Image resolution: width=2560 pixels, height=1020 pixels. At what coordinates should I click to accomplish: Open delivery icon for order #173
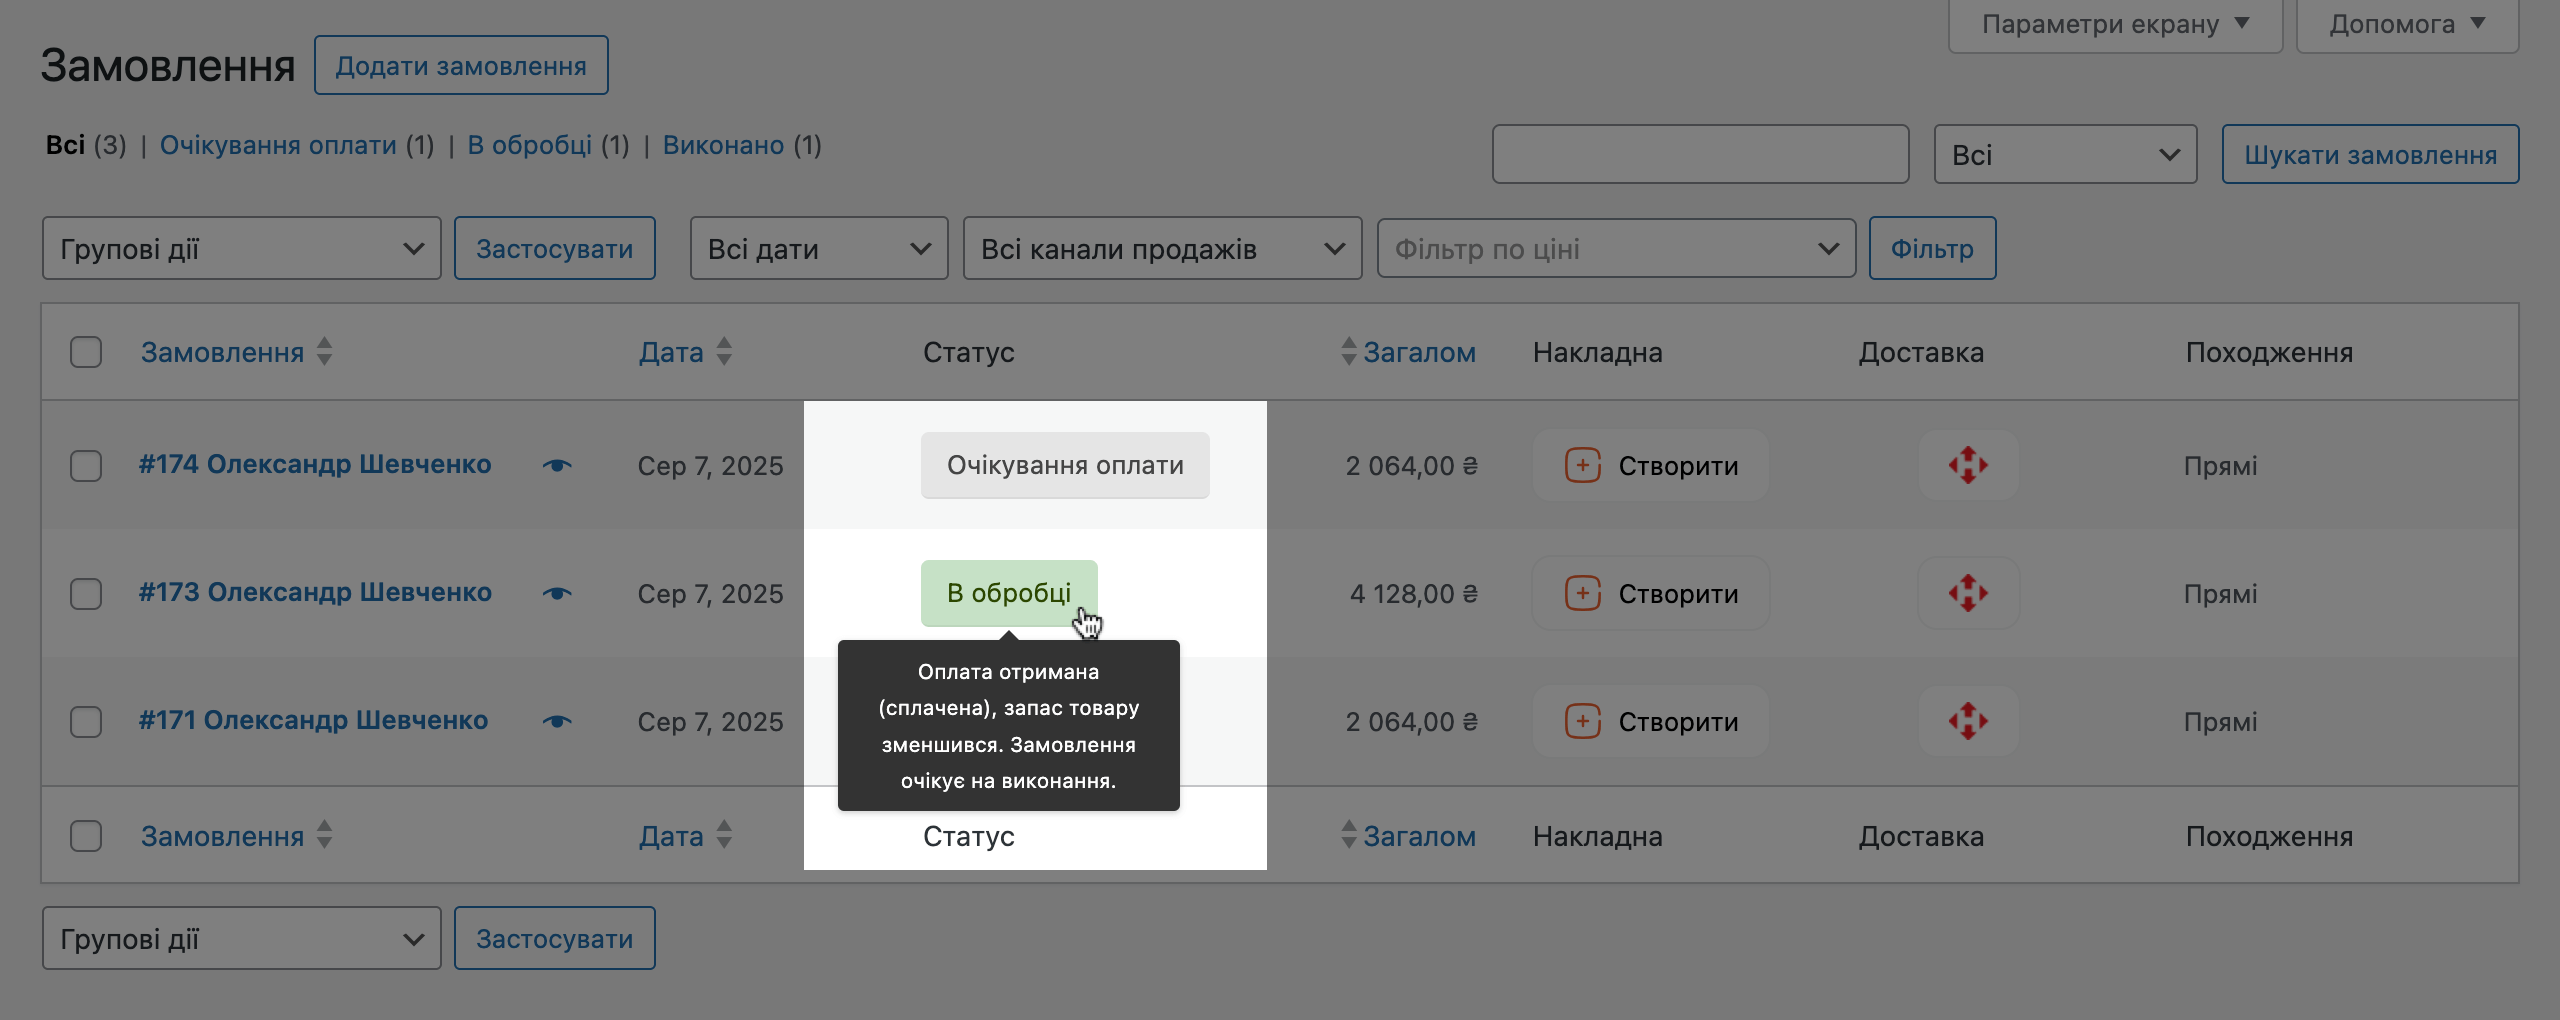click(1968, 593)
